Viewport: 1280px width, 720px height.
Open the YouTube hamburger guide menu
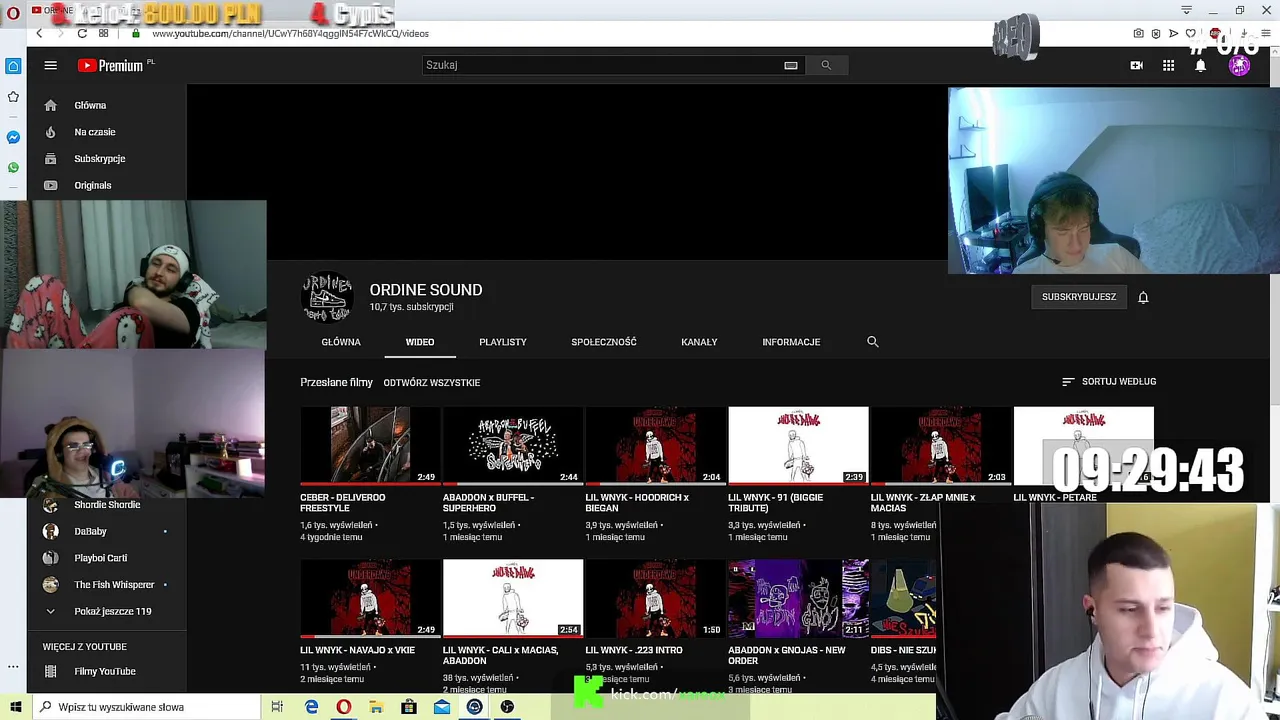pyautogui.click(x=50, y=65)
